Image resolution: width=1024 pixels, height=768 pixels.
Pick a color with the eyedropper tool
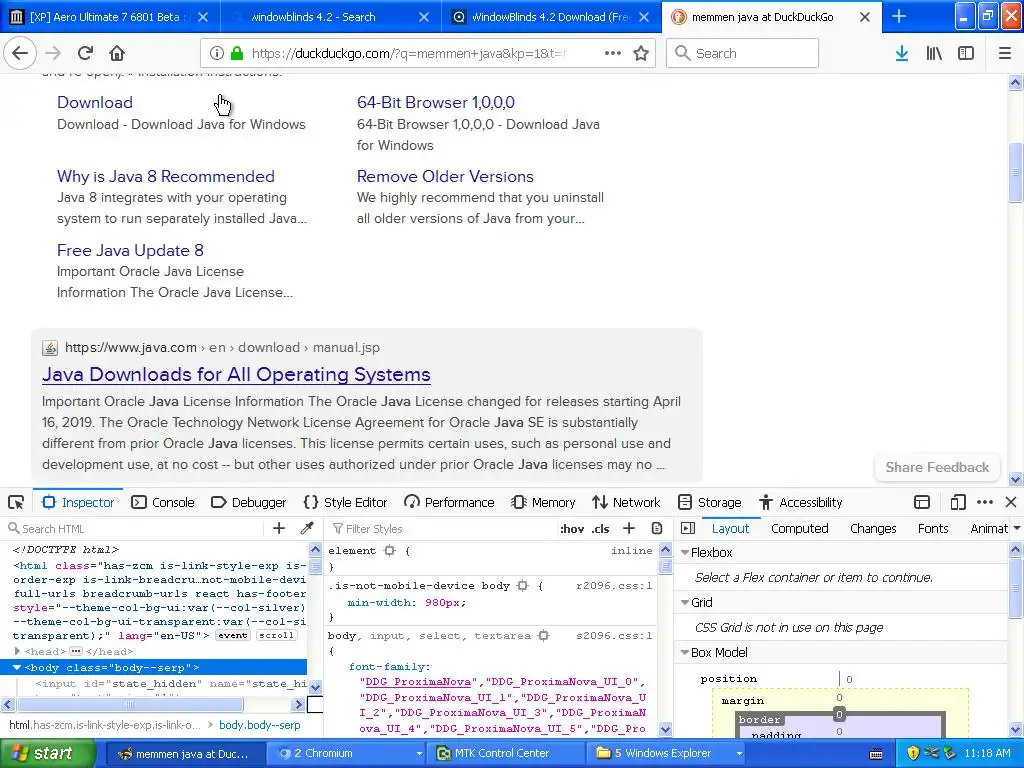coord(307,528)
